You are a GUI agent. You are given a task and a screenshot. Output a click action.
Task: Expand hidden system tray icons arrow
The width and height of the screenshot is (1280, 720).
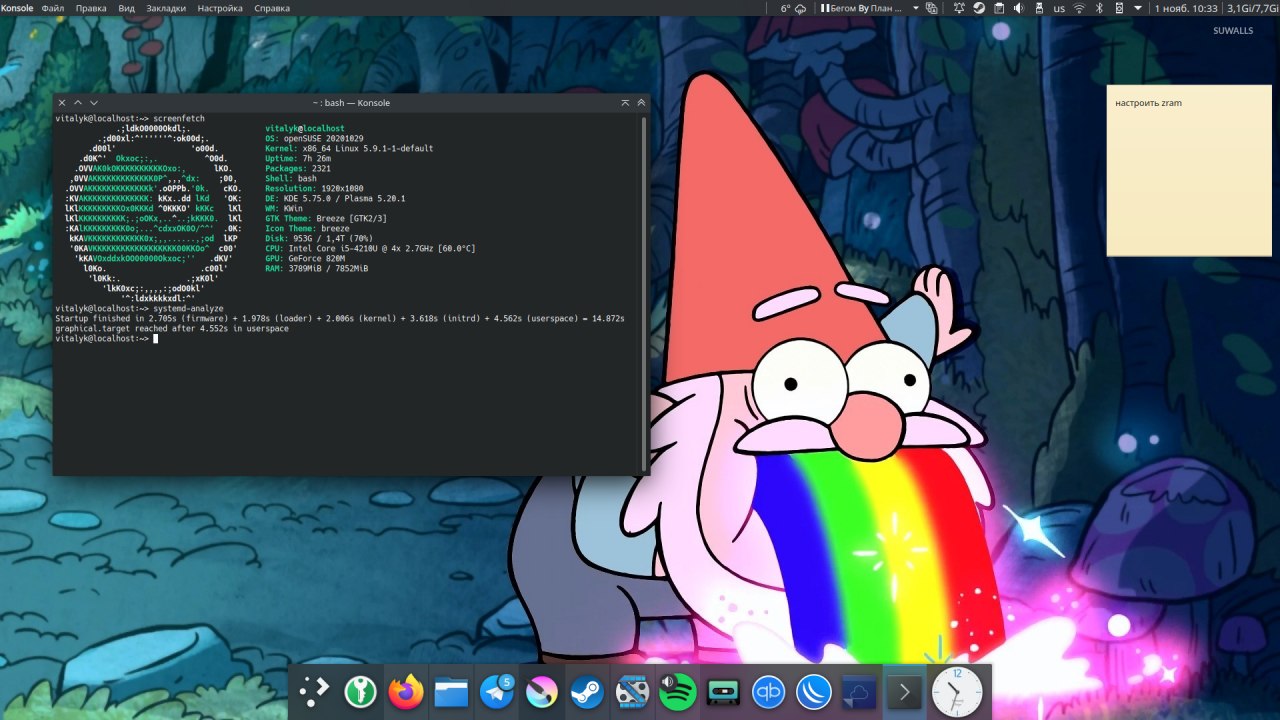pos(1139,8)
